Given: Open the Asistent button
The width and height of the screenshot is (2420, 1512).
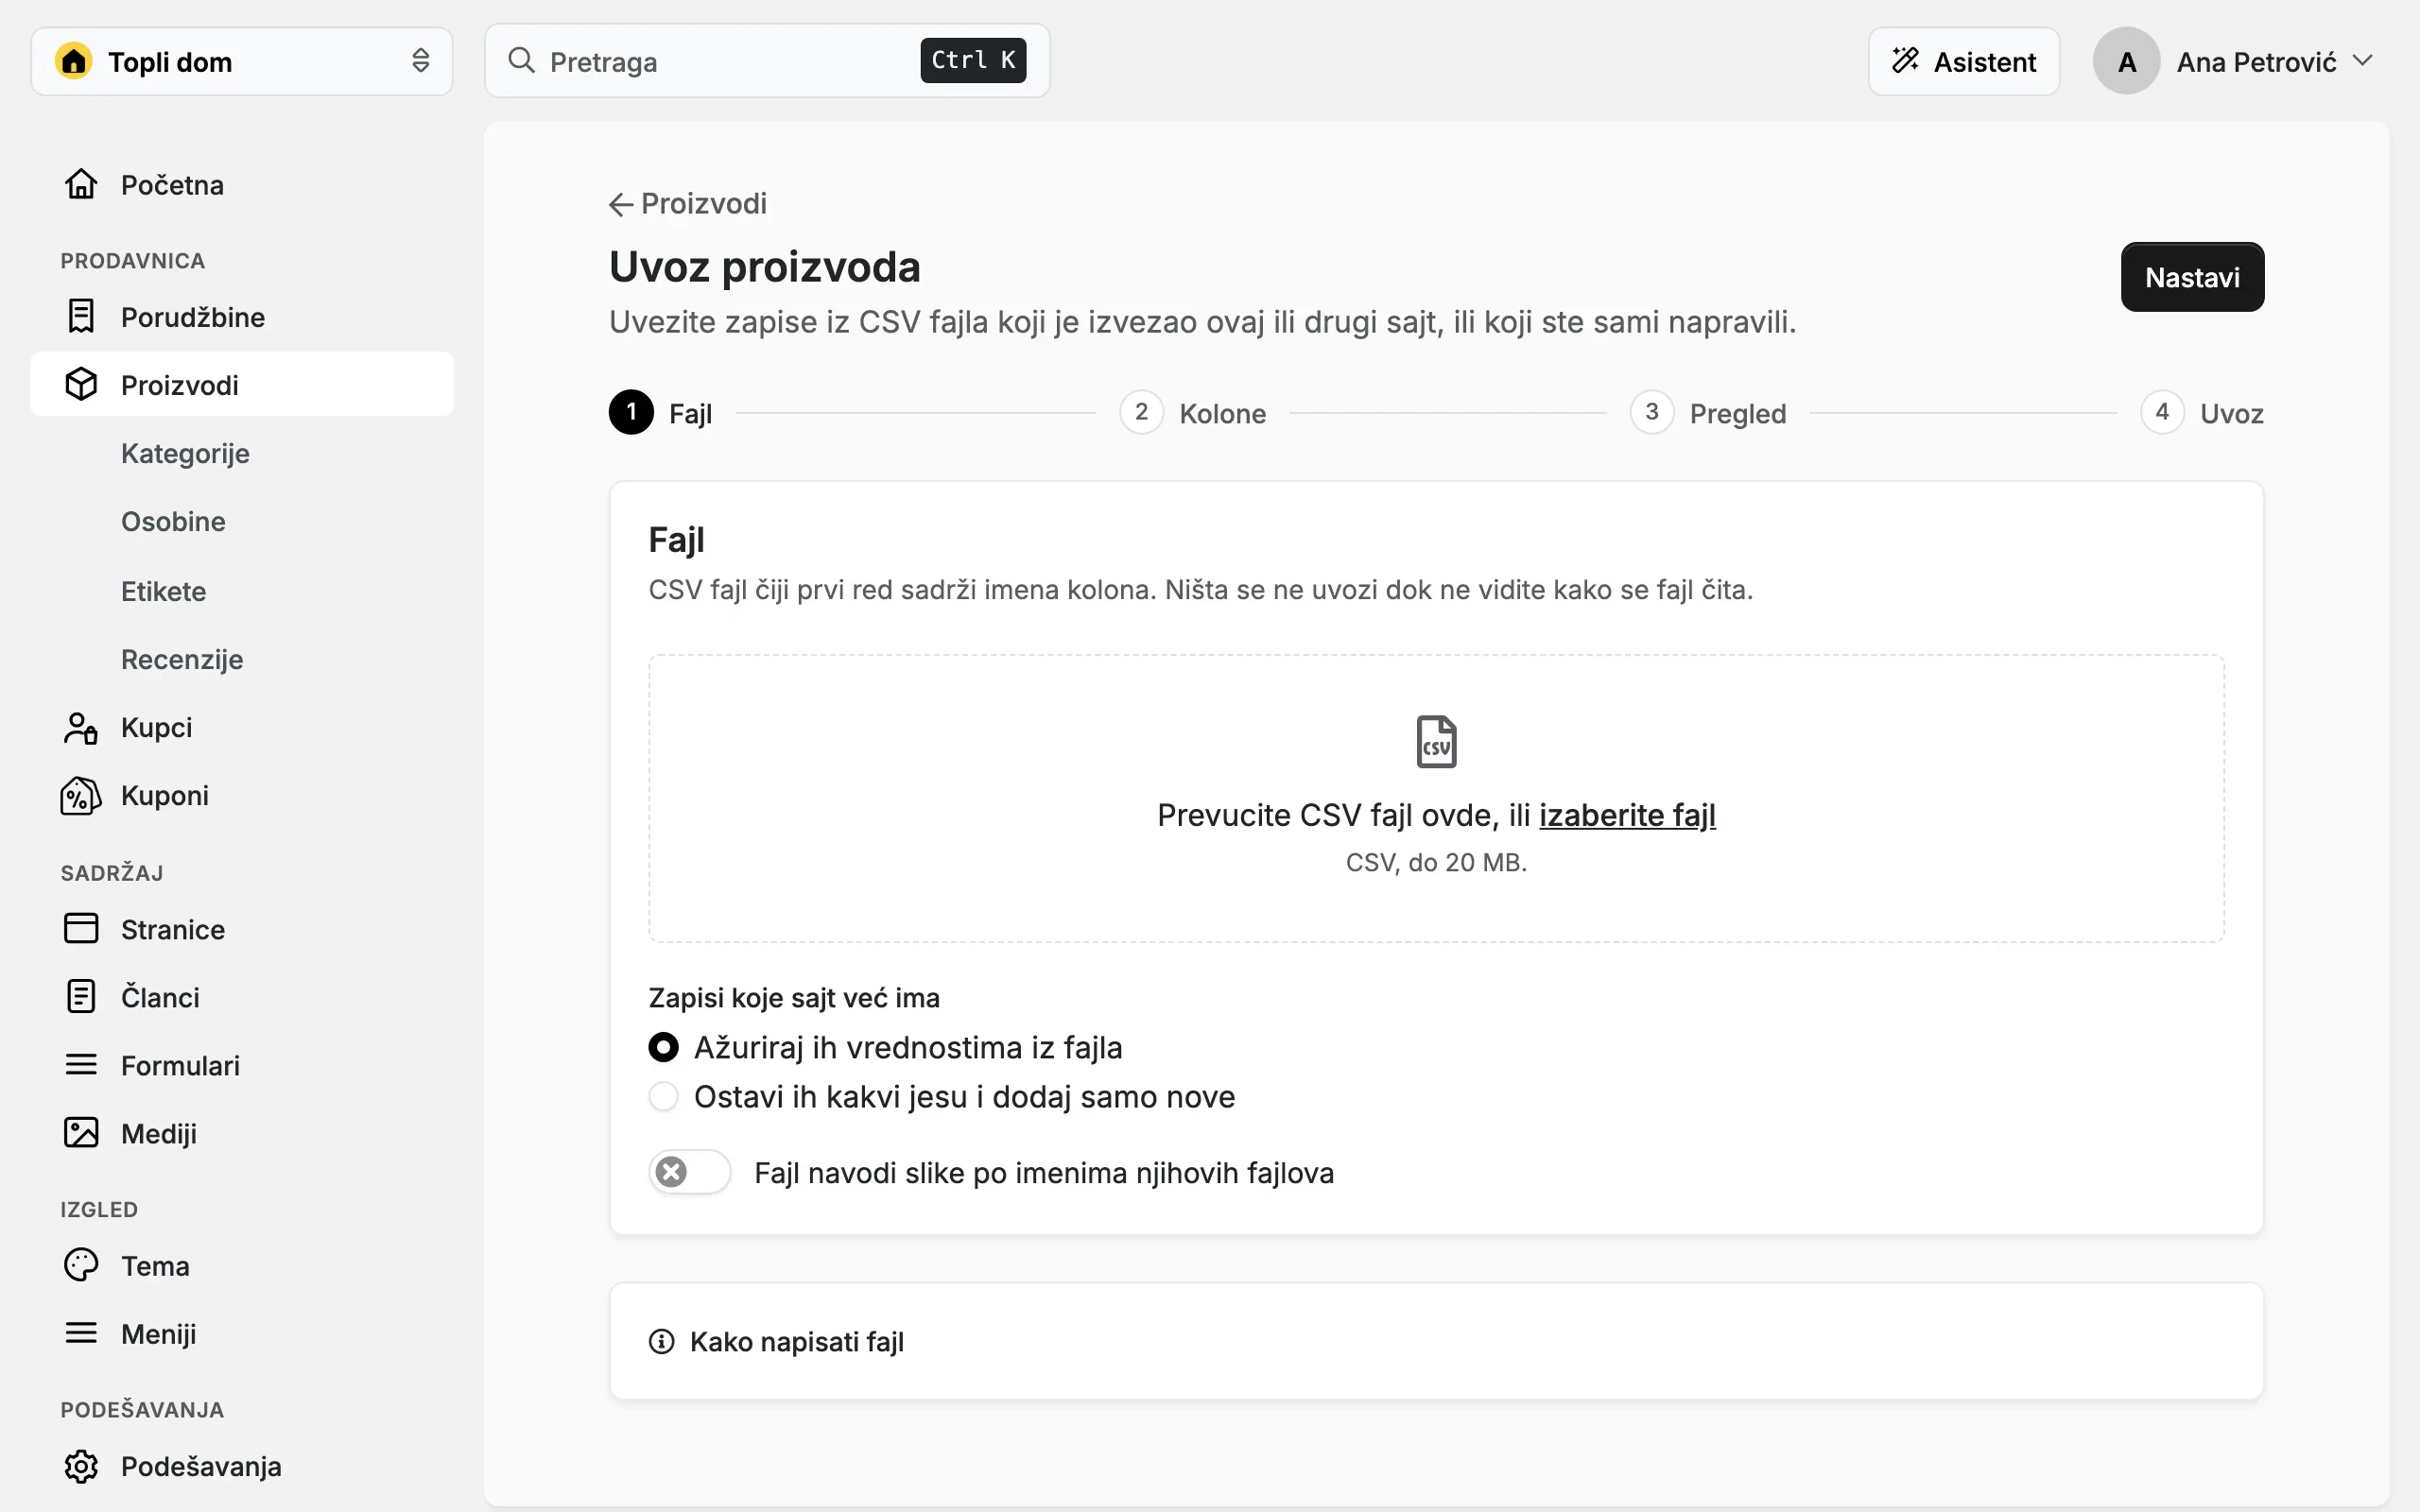Looking at the screenshot, I should point(1963,61).
